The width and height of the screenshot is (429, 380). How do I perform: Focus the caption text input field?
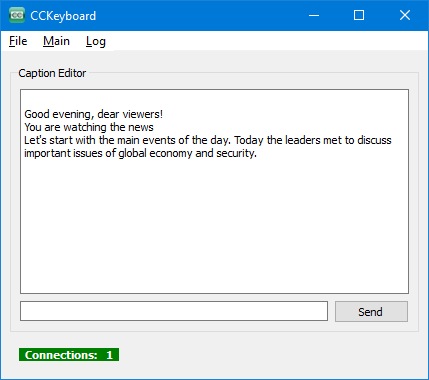(174, 311)
